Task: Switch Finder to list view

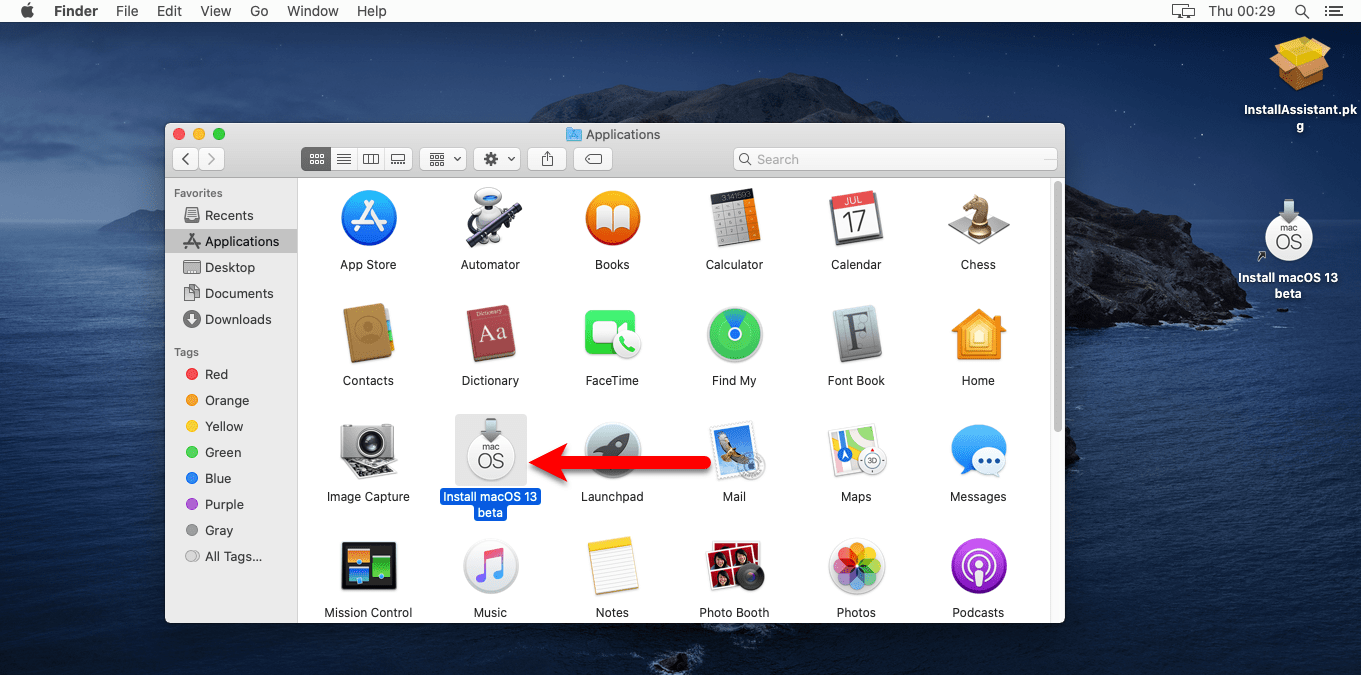Action: (x=344, y=159)
